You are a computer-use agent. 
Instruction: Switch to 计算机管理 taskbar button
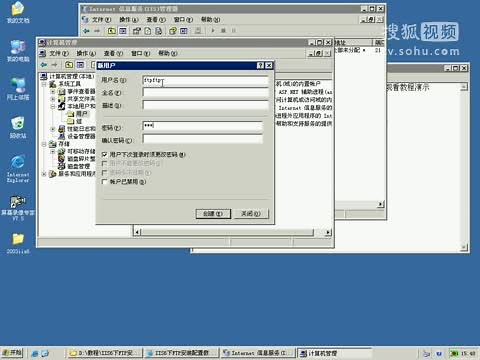pos(334,353)
